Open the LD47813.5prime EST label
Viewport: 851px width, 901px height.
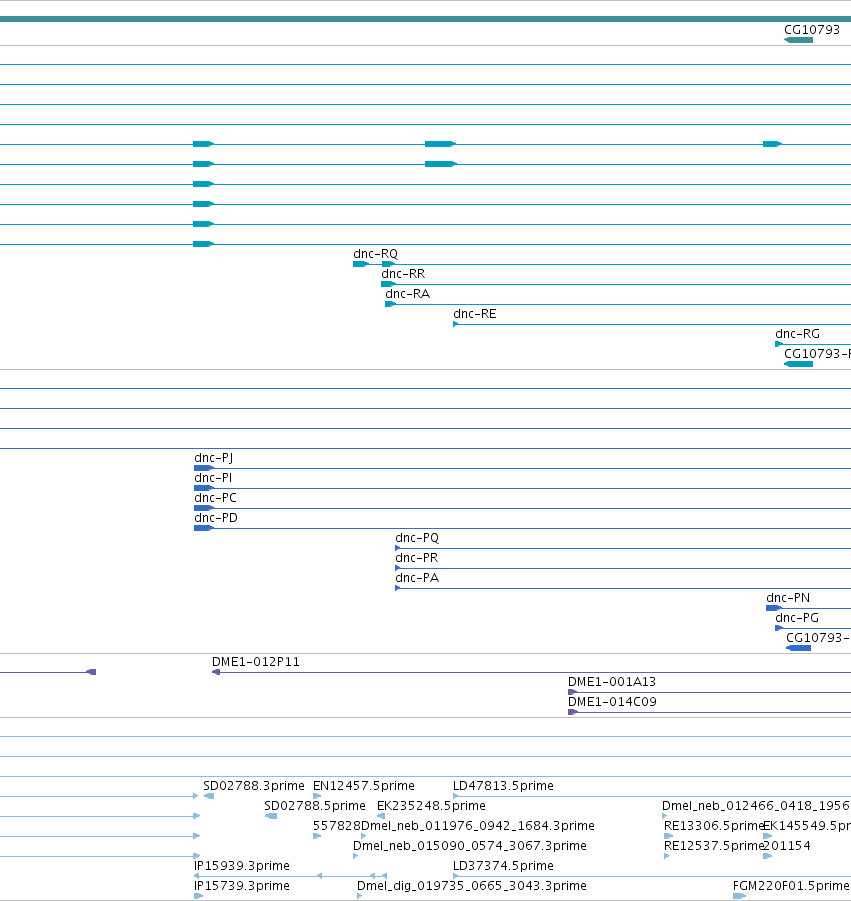click(x=503, y=786)
